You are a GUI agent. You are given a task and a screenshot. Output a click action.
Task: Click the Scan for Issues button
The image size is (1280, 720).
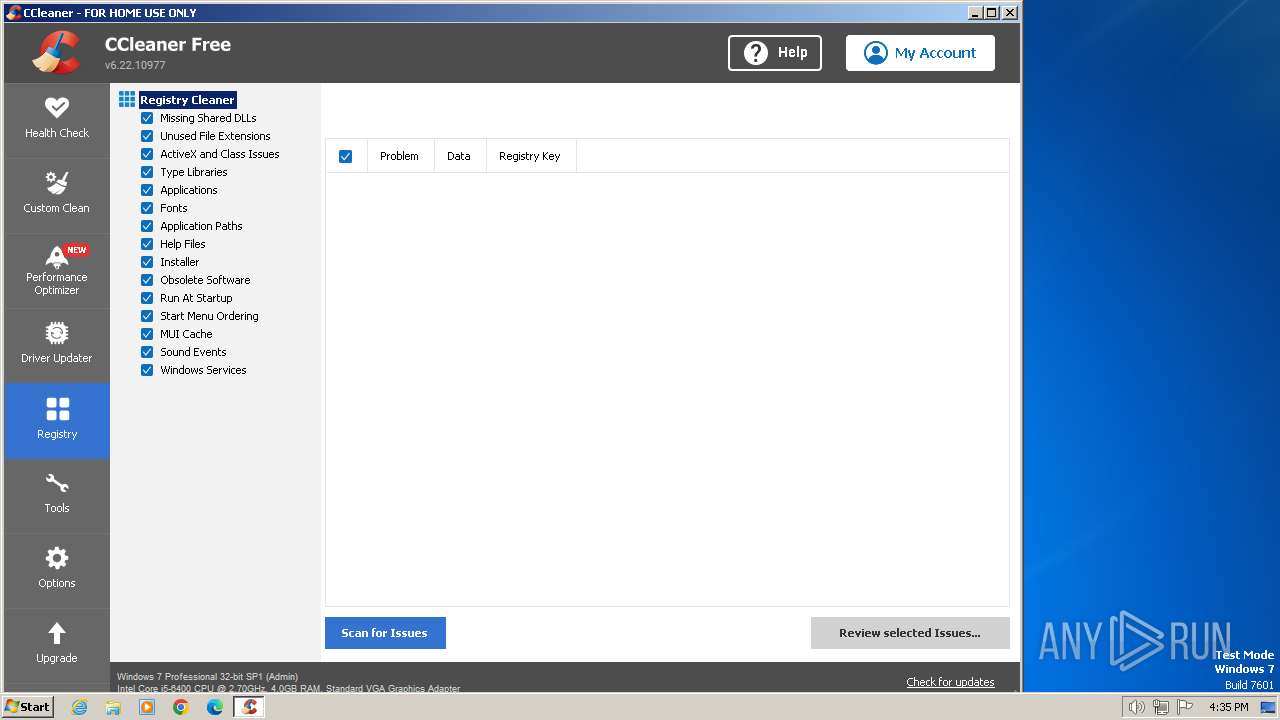pos(385,633)
